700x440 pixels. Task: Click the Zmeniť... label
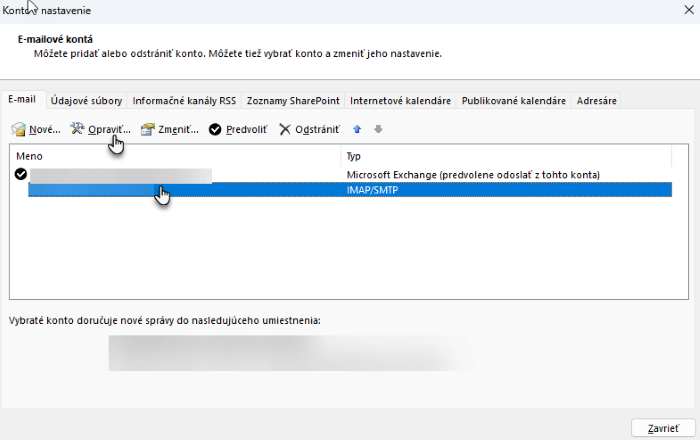pyautogui.click(x=179, y=129)
